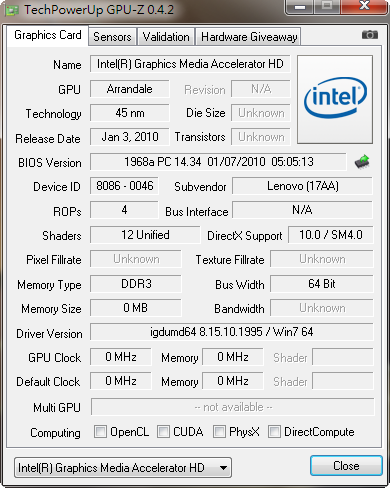Click the Bus Interface field showing N/A
390x488 pixels.
302,210
